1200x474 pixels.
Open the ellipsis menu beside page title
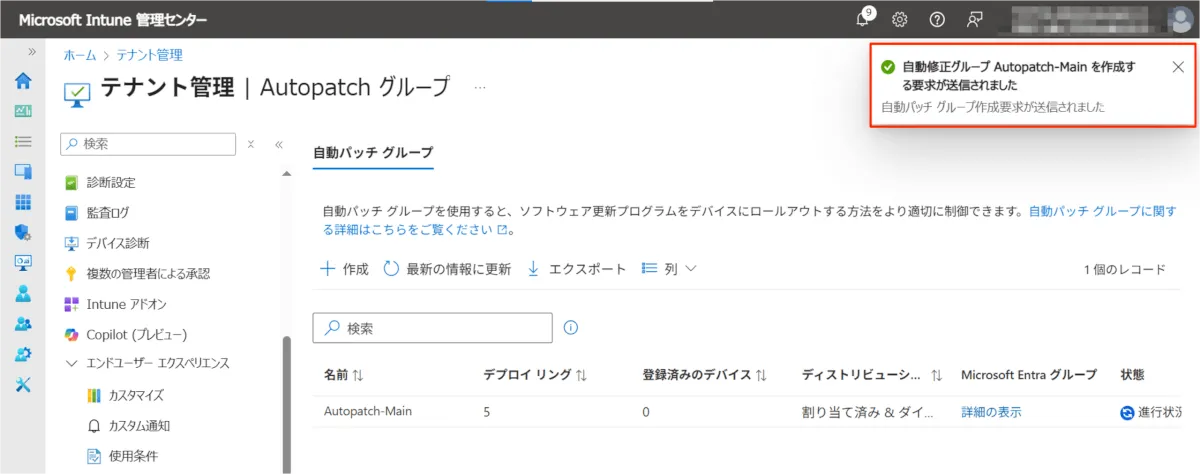pos(480,88)
